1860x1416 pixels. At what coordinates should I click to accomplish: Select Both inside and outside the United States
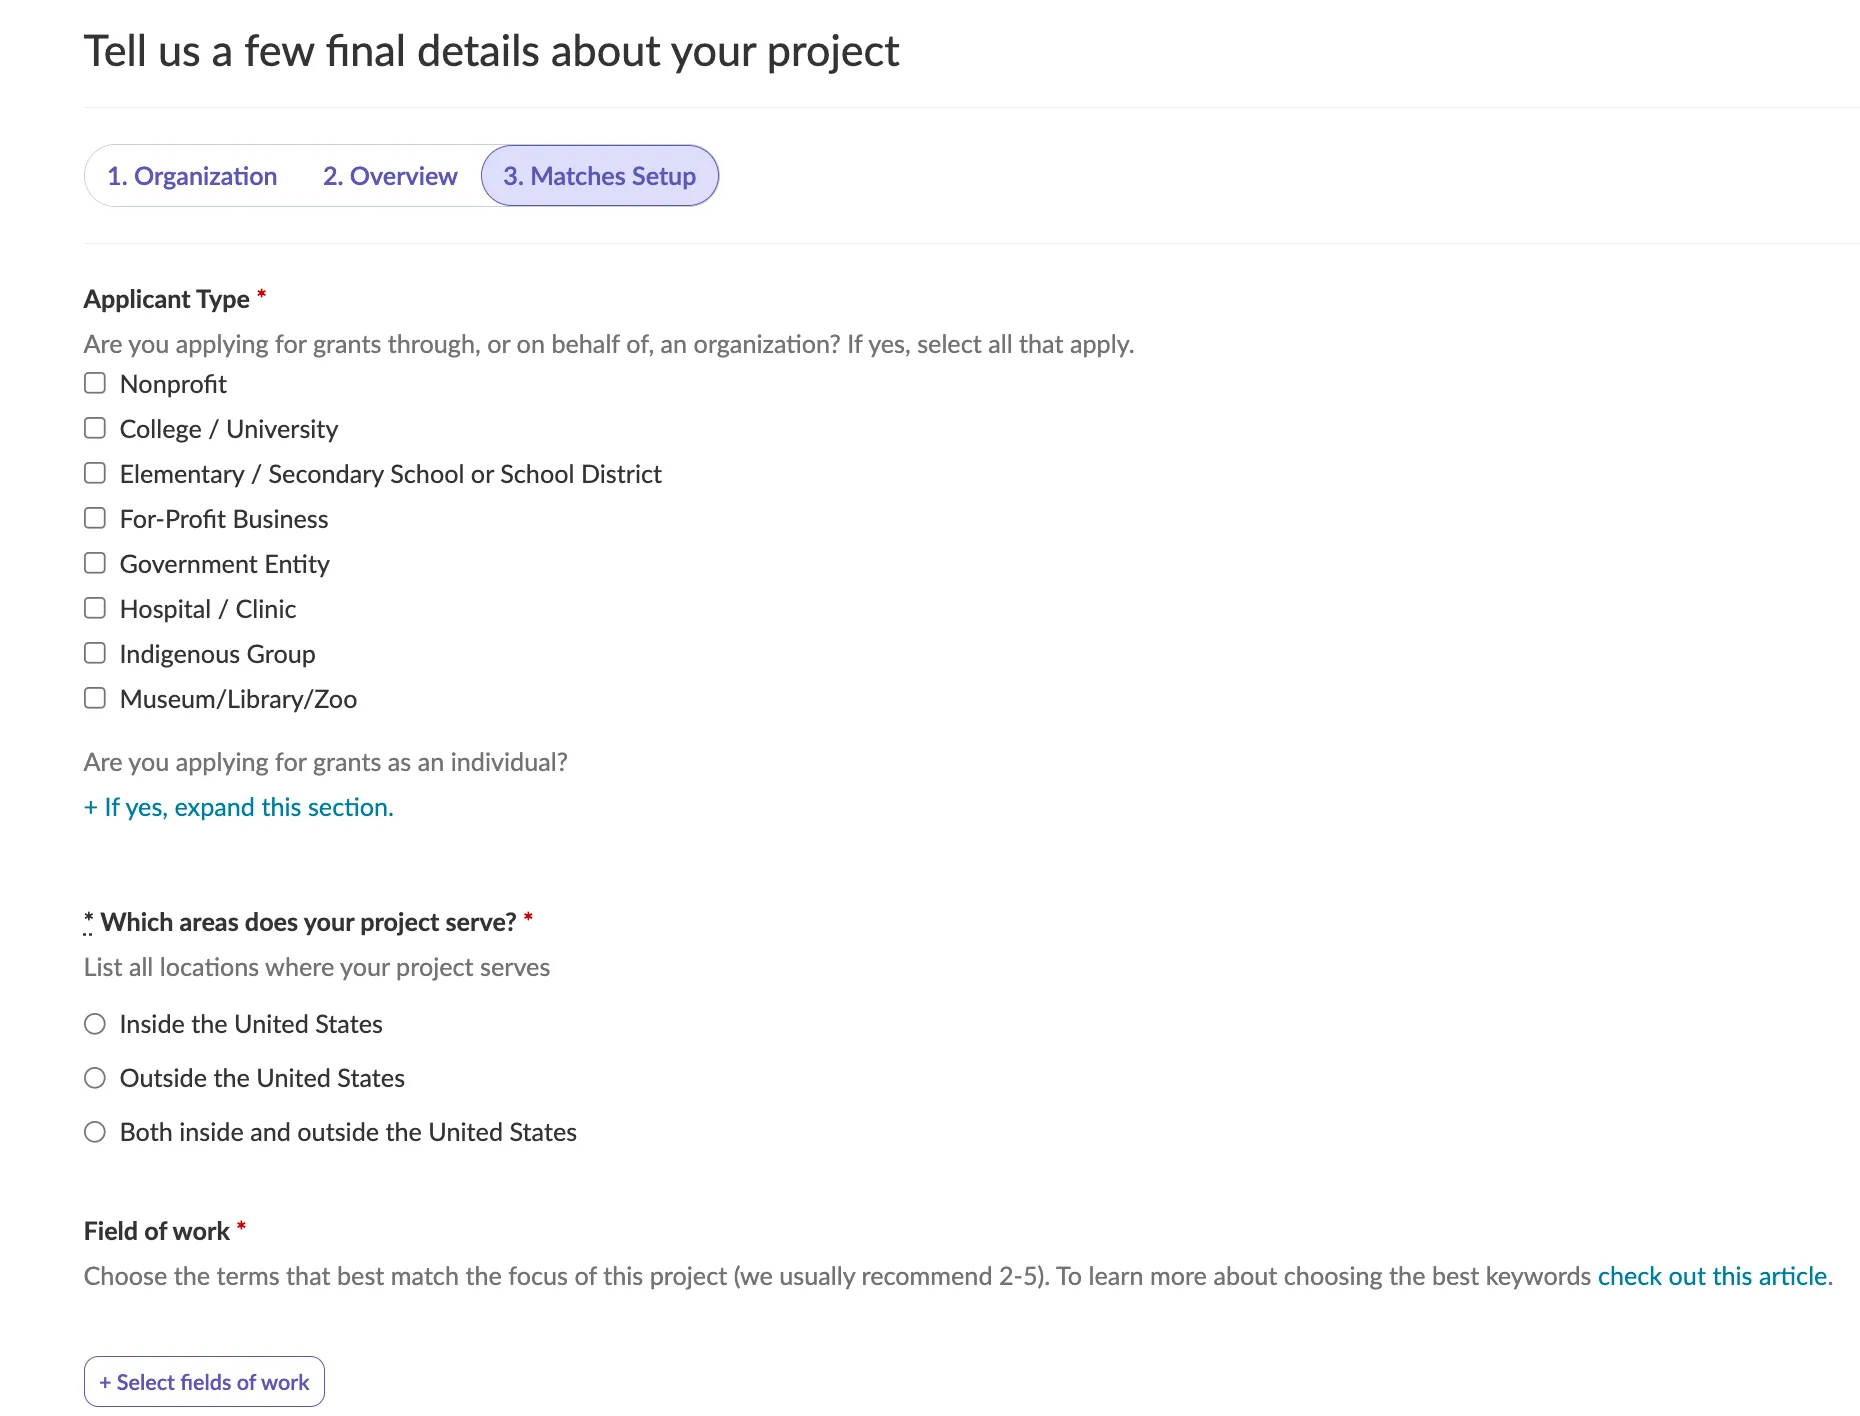(x=95, y=1131)
